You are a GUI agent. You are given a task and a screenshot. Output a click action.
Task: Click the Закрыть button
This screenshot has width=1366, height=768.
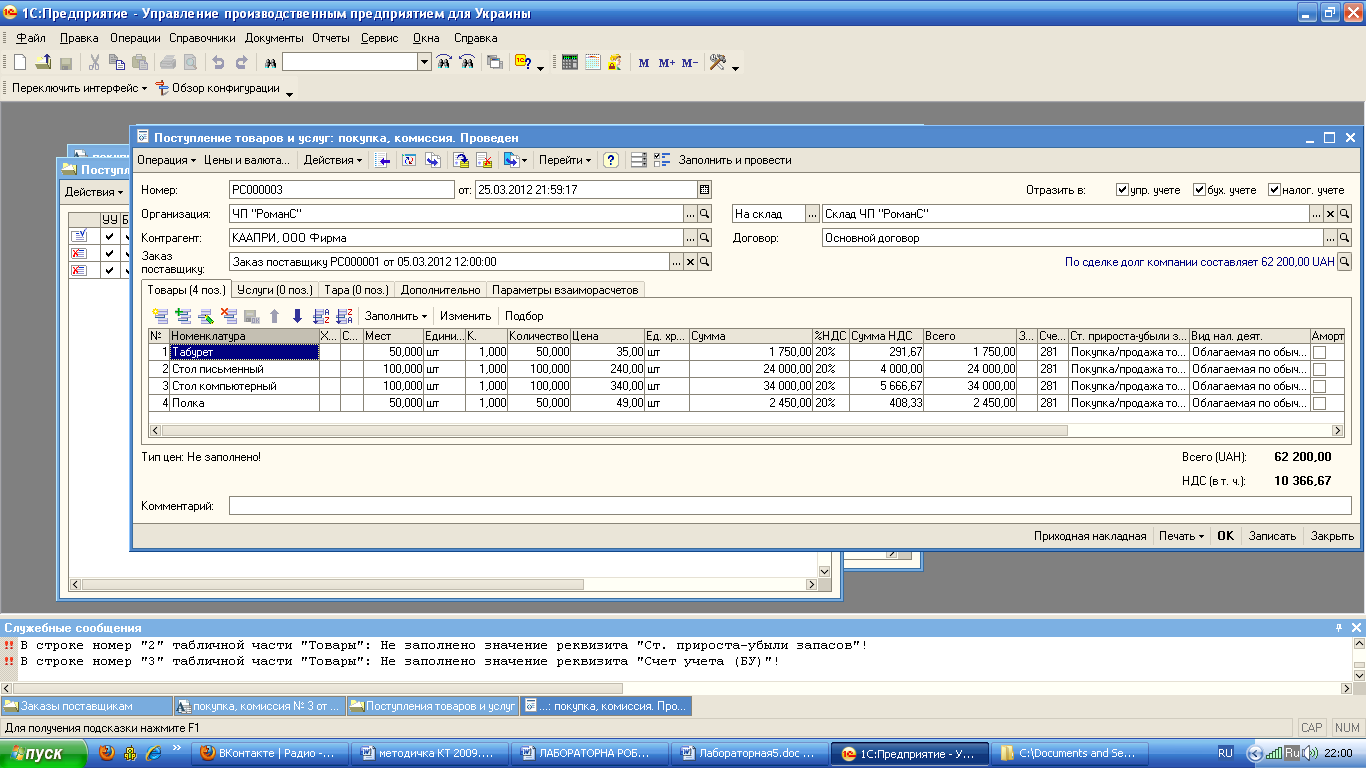1332,536
